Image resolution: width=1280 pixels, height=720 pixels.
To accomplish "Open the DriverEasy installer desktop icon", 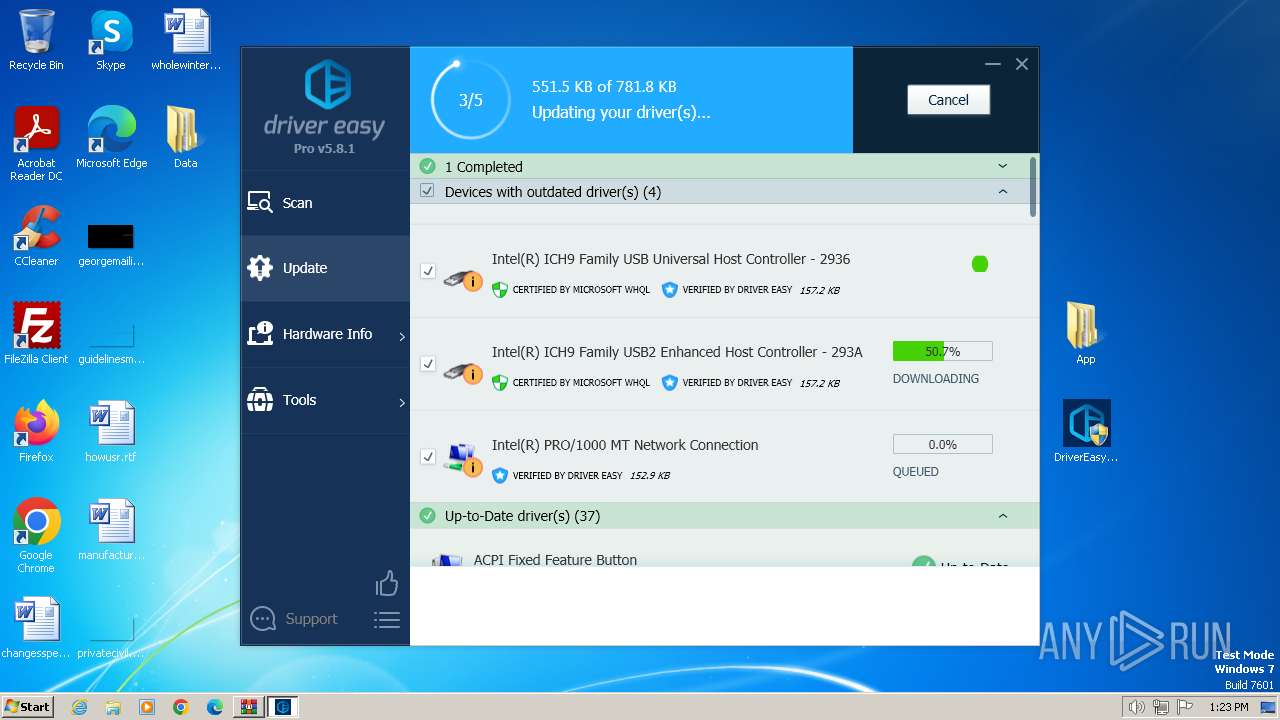I will [1086, 432].
